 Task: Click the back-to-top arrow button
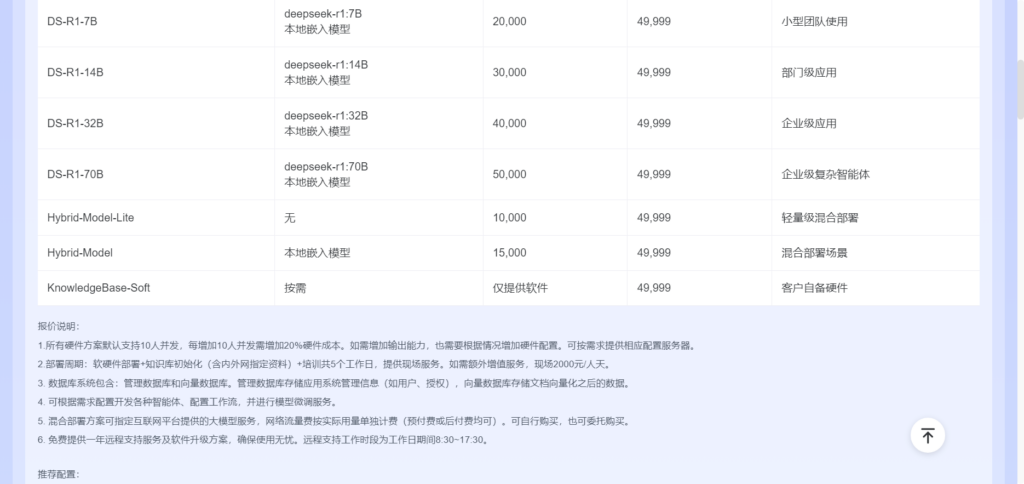(927, 435)
